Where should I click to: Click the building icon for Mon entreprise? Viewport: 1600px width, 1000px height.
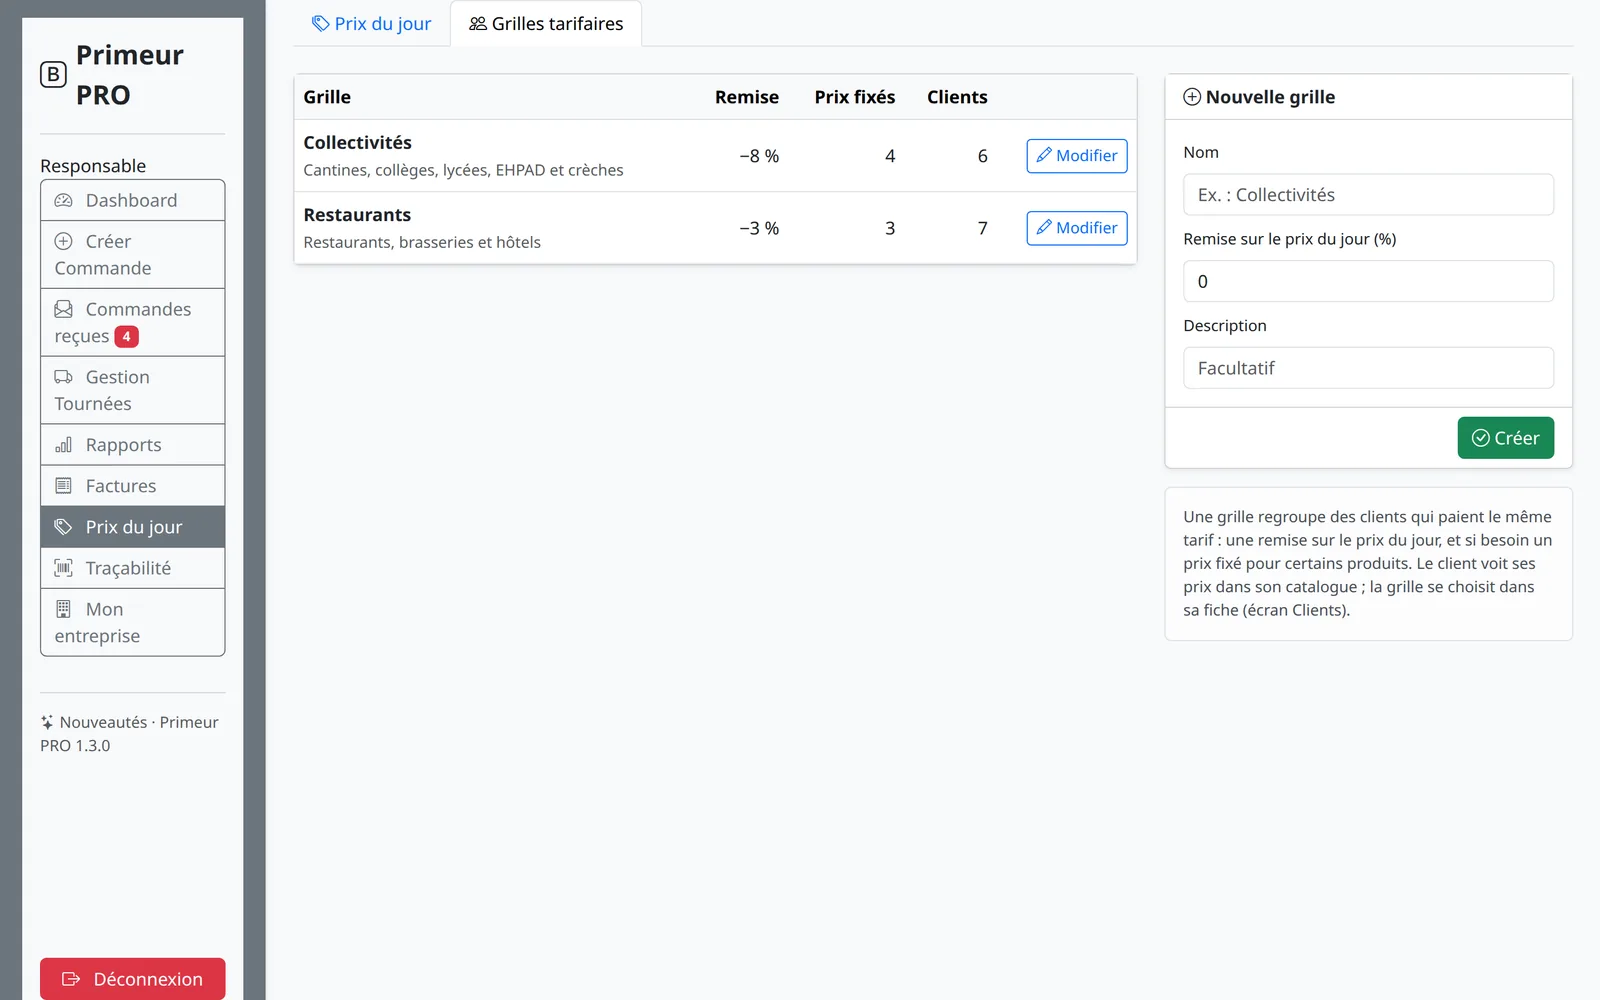[63, 609]
